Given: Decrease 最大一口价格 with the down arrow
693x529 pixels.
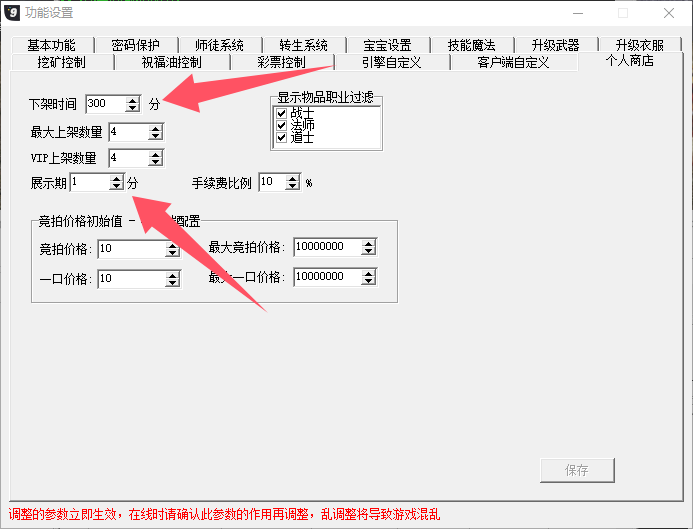Looking at the screenshot, I should [368, 281].
